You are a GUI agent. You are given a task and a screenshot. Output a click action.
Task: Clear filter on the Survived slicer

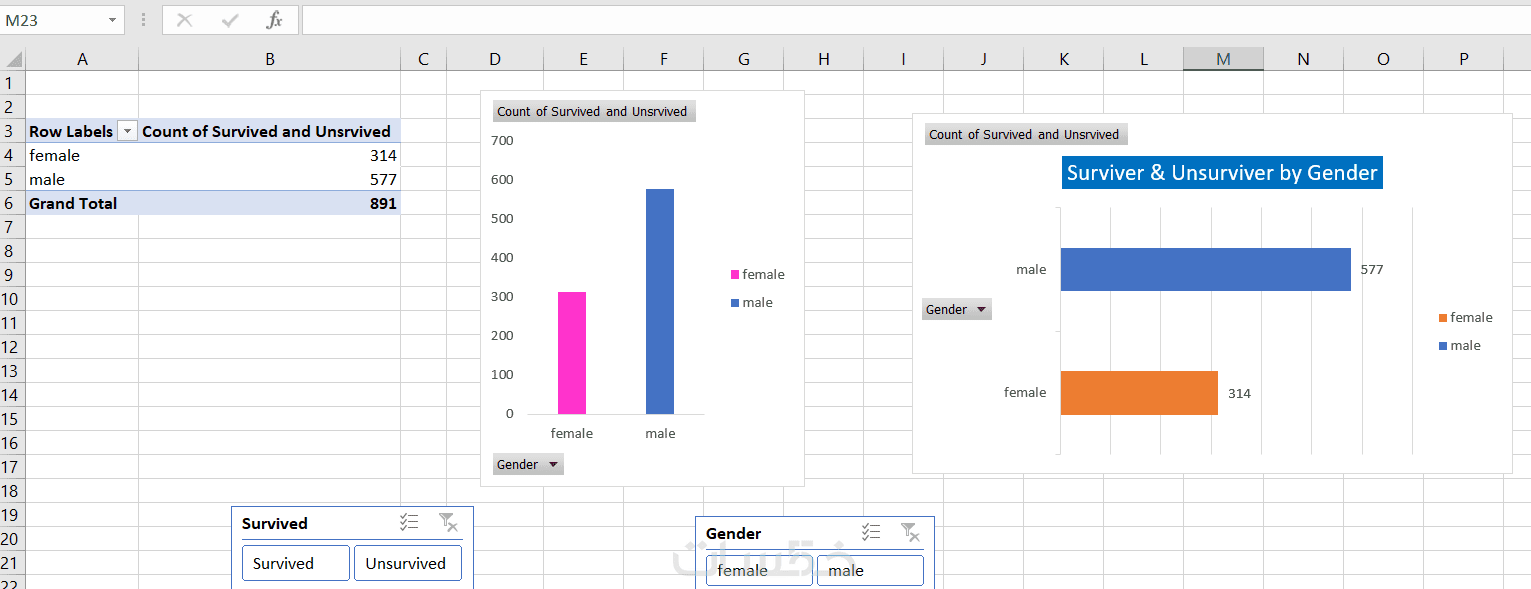(448, 522)
